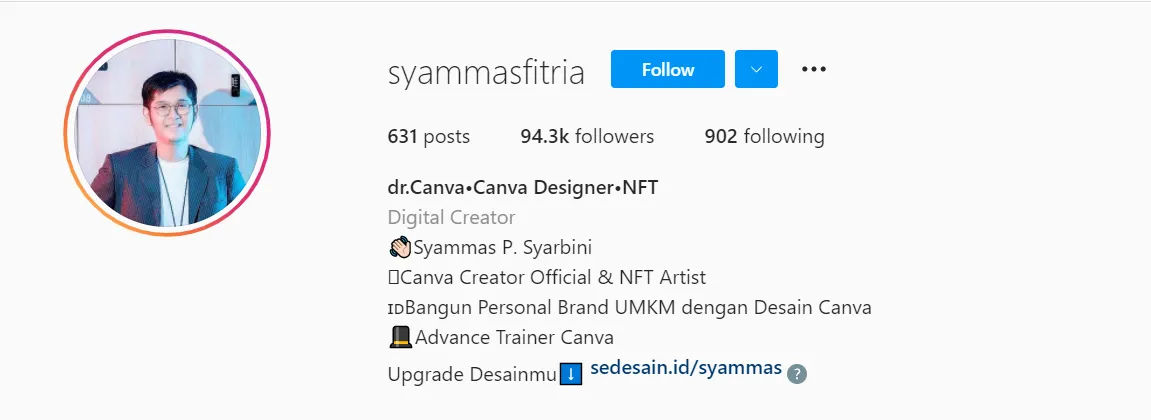Open the three-dot more options menu
1151x420 pixels.
tap(813, 69)
